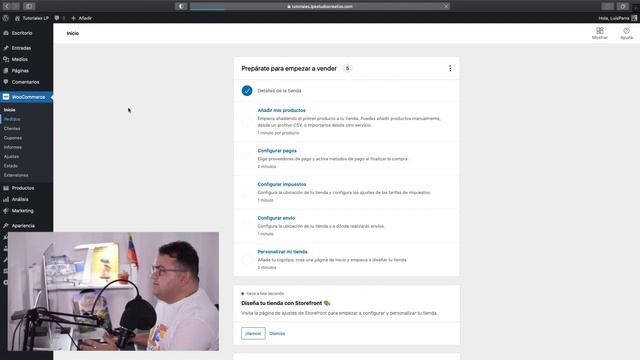Open the Extensiones submenu item

[x=16, y=176]
